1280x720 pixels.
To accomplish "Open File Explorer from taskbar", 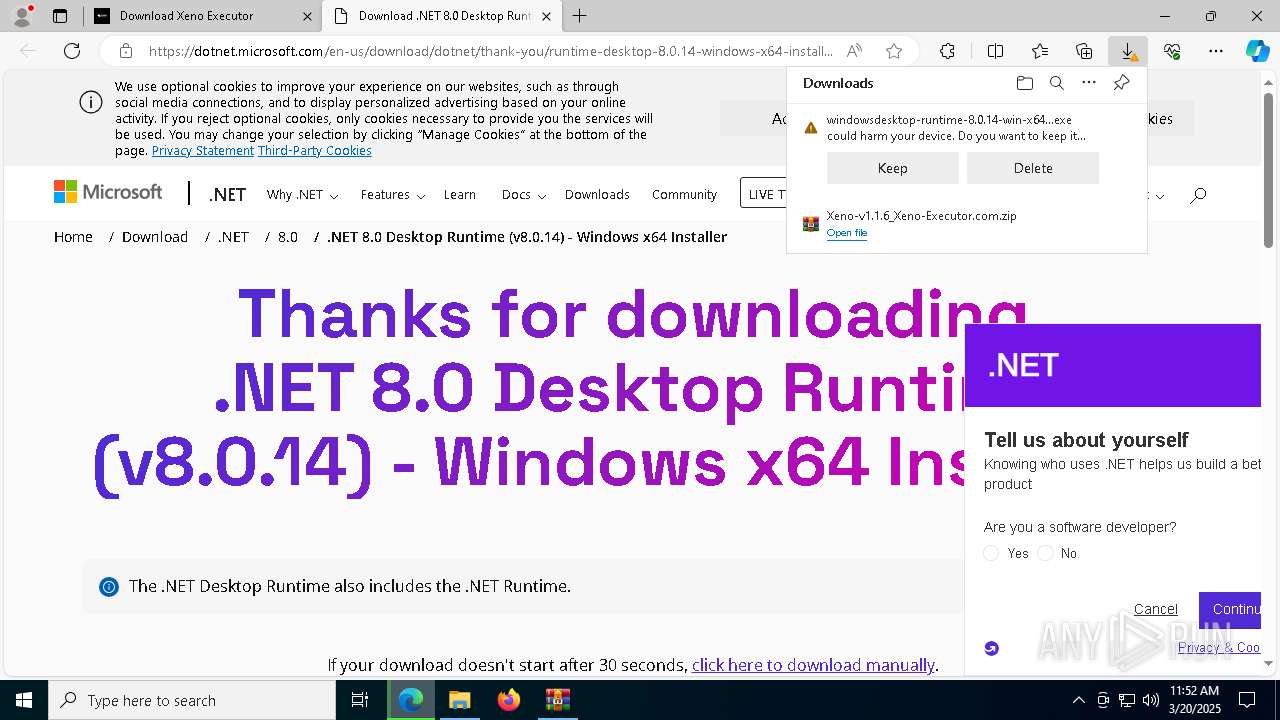I will [x=459, y=700].
